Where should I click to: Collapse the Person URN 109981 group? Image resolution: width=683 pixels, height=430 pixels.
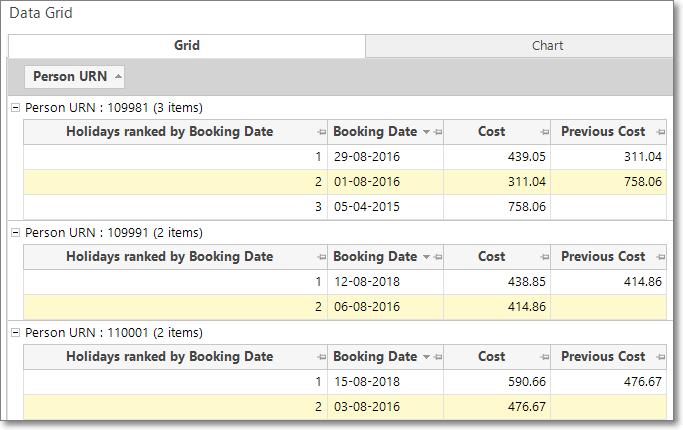[x=15, y=107]
